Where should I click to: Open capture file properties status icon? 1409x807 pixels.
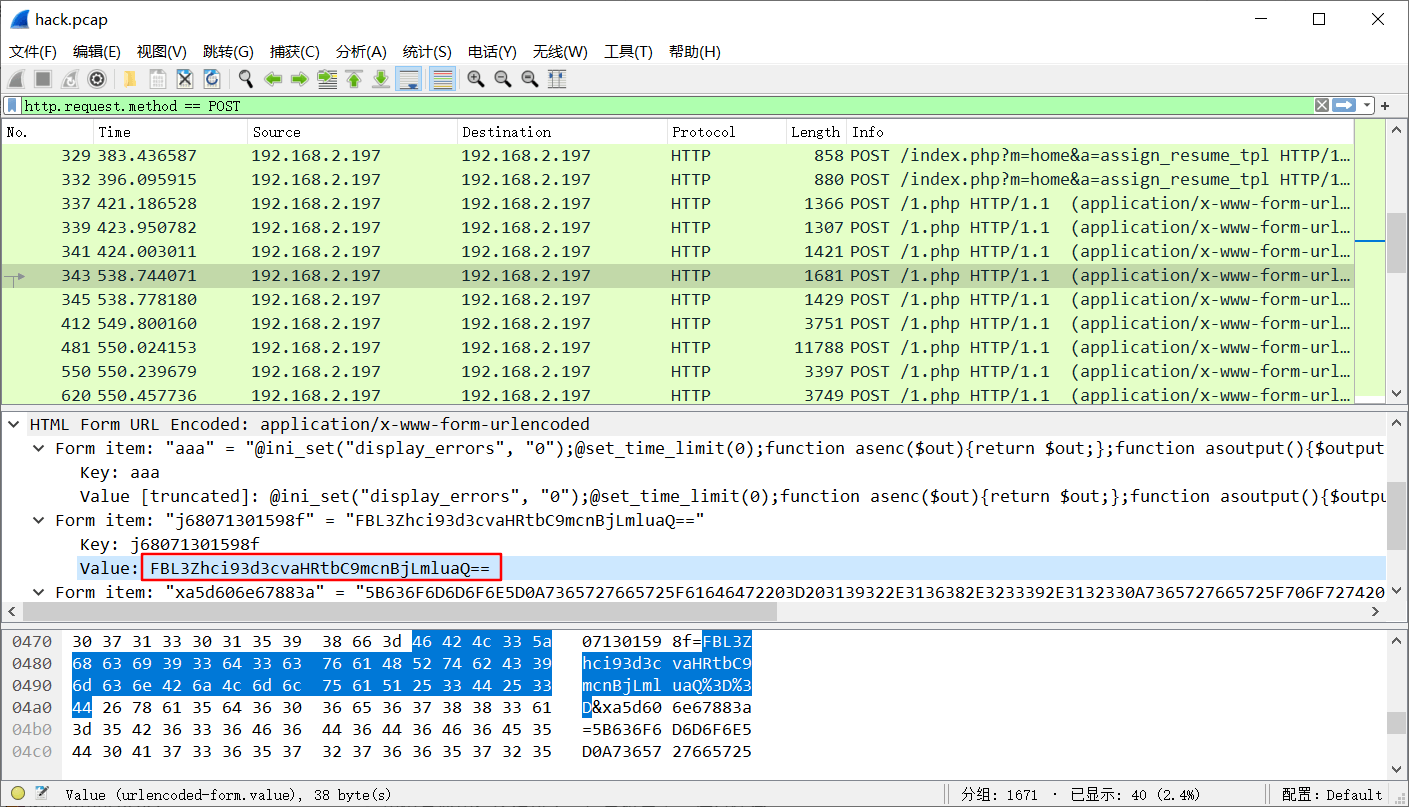(x=42, y=795)
